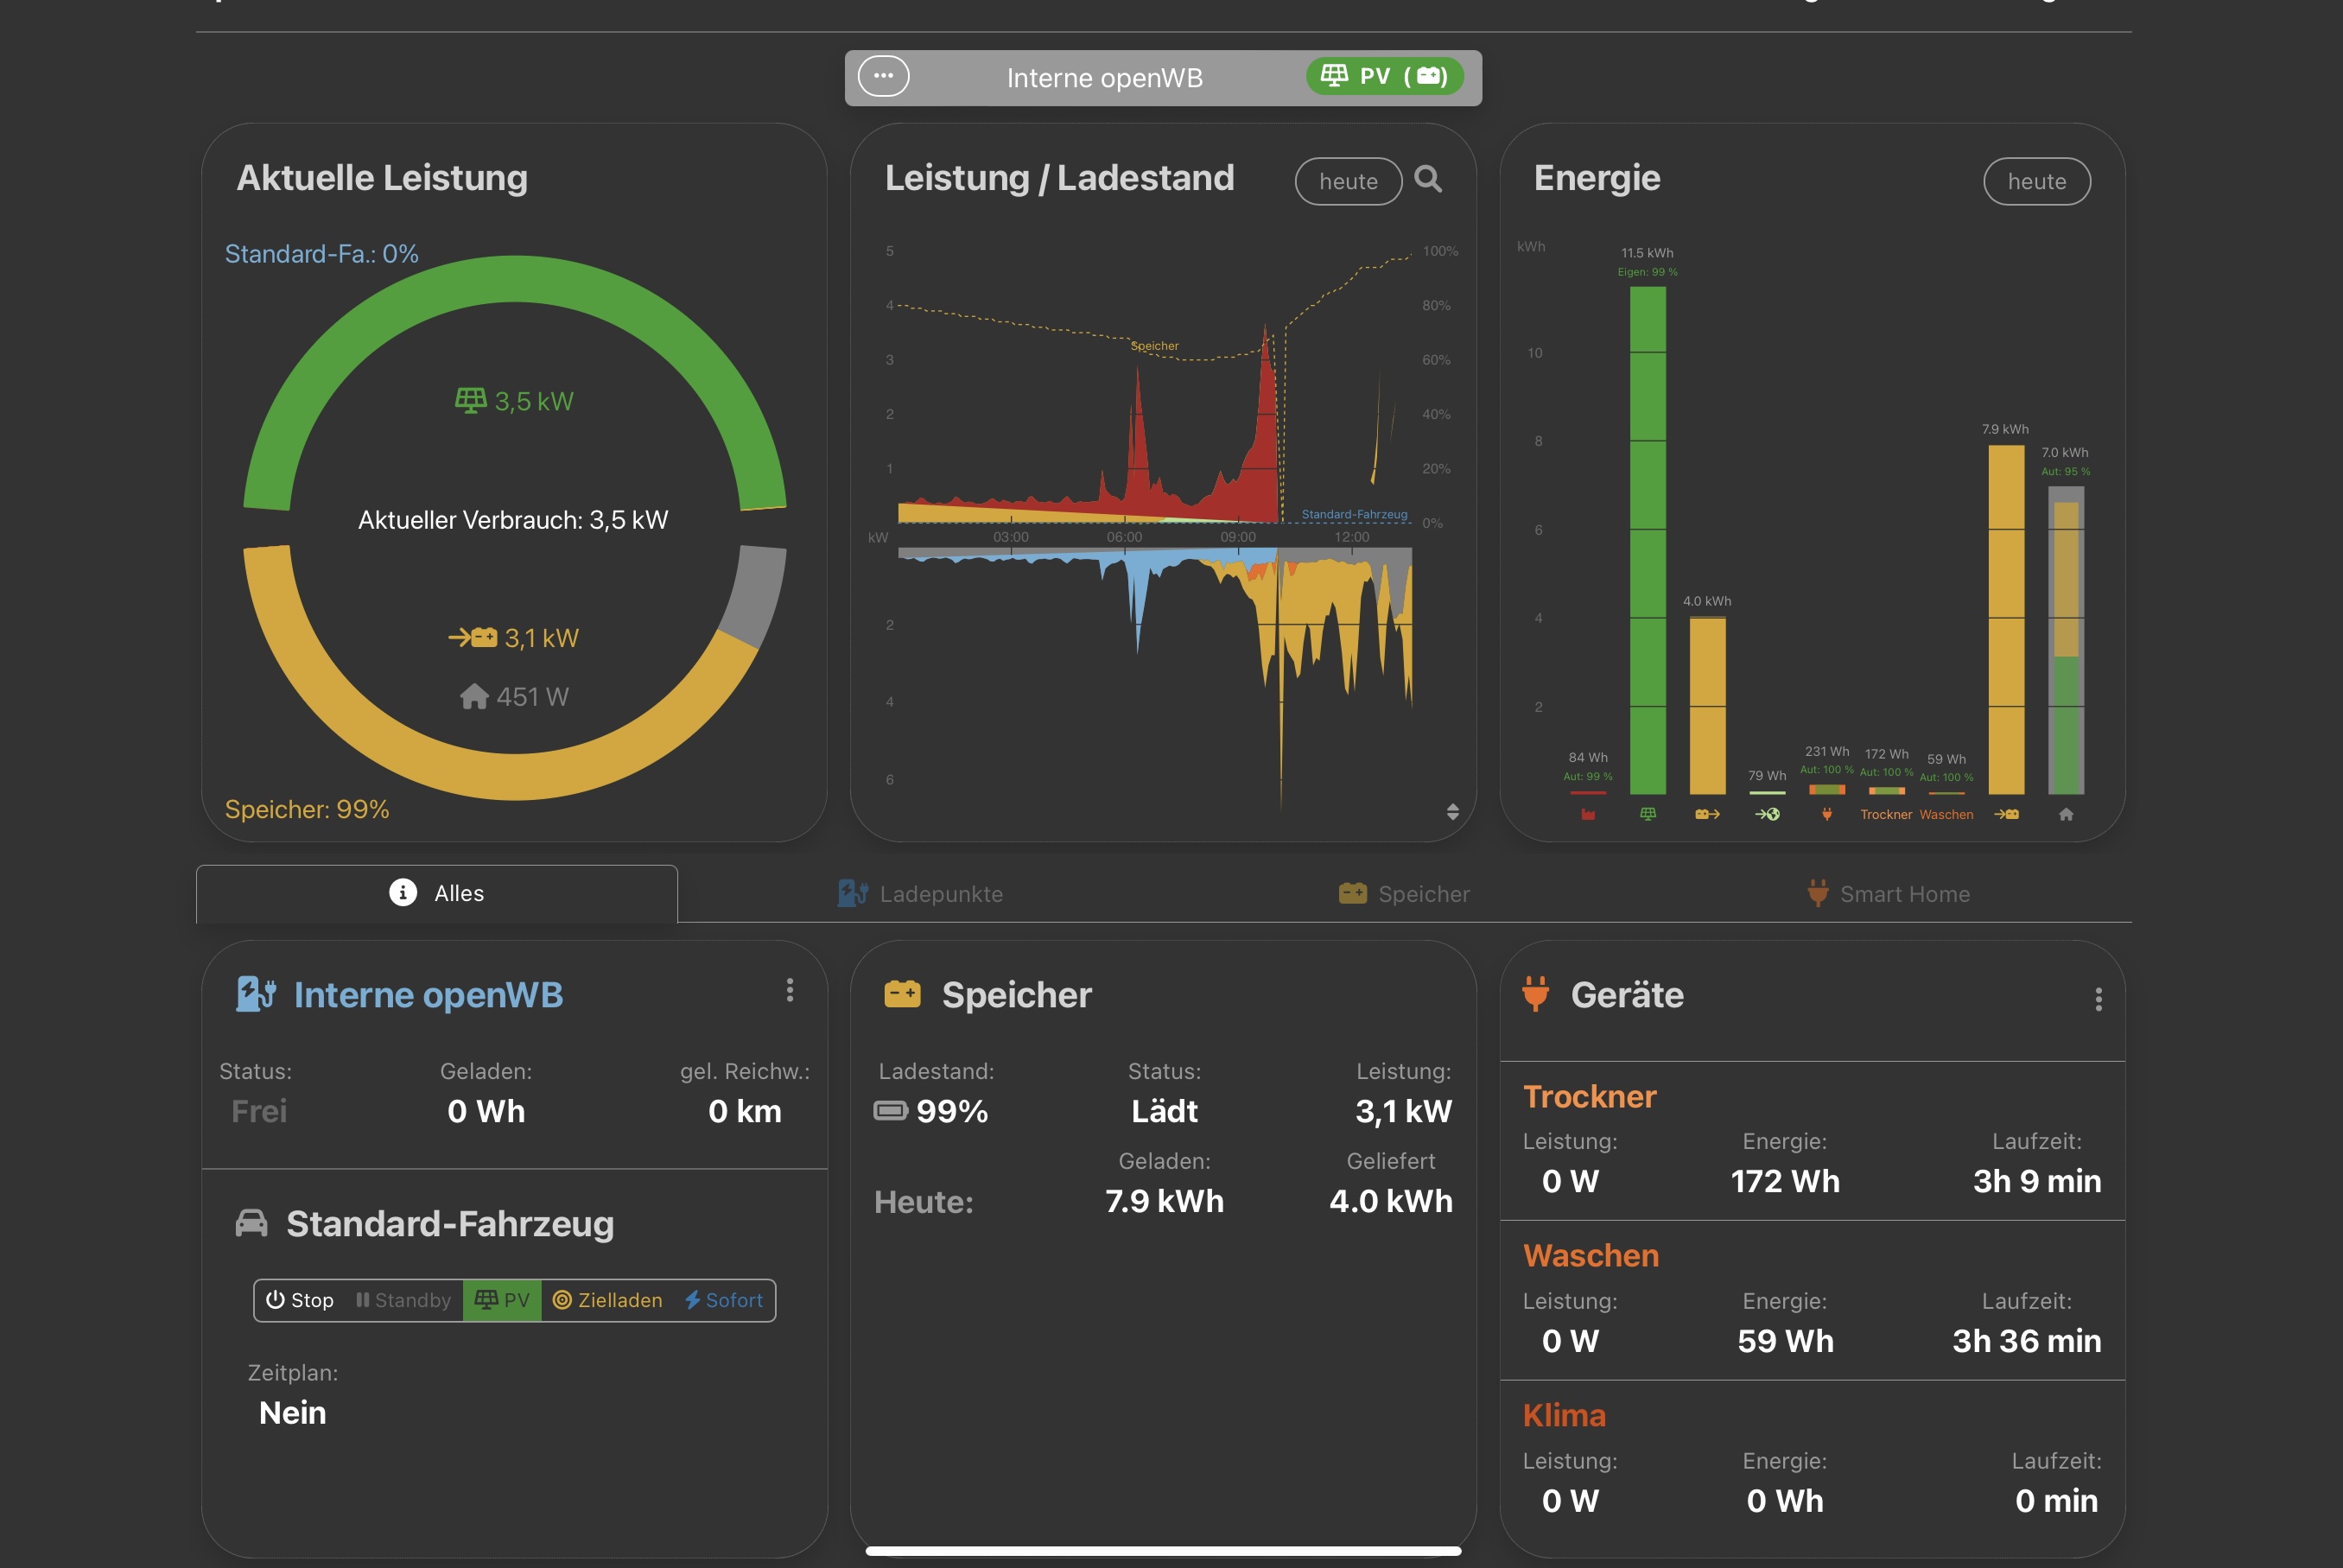Select Sofort charging mode

click(x=724, y=1300)
